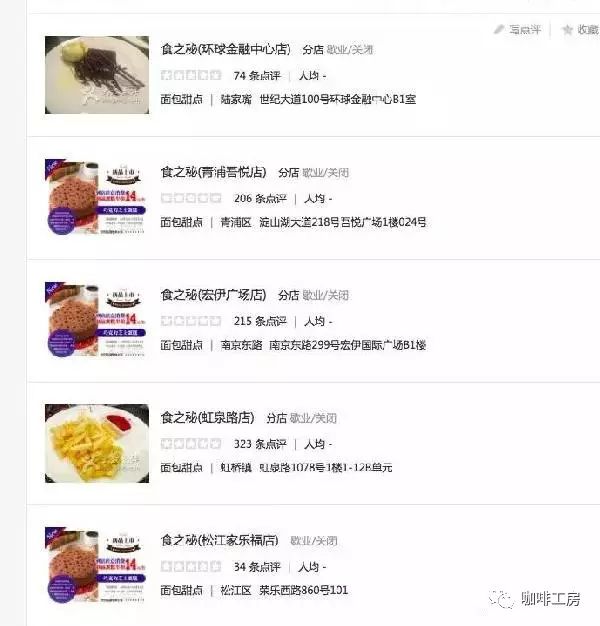Image resolution: width=600 pixels, height=626 pixels.
Task: Click the 南京东路 area link
Action: coord(241,345)
